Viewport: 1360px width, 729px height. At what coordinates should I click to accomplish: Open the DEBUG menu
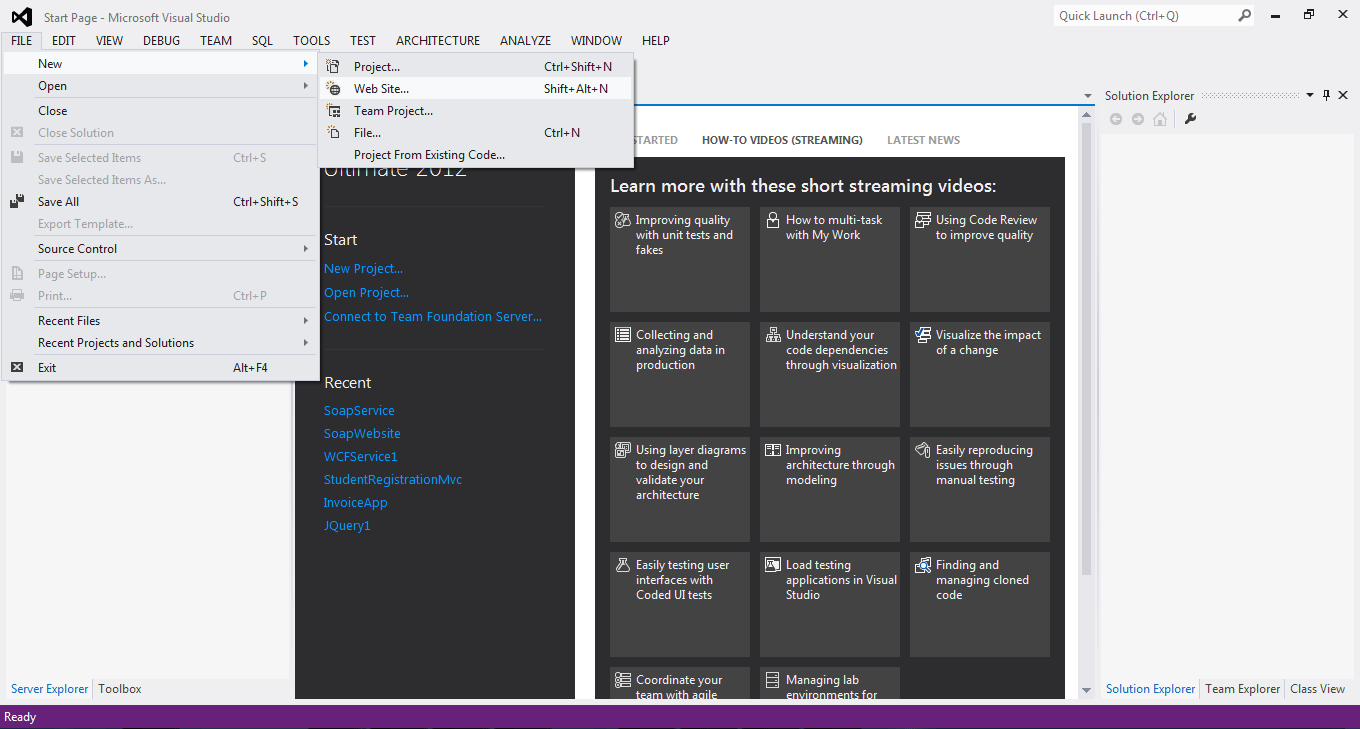pyautogui.click(x=161, y=41)
